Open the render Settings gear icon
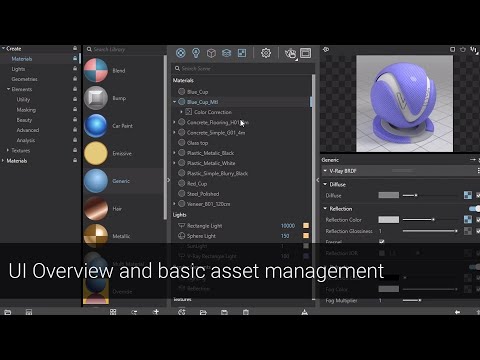 tap(266, 53)
